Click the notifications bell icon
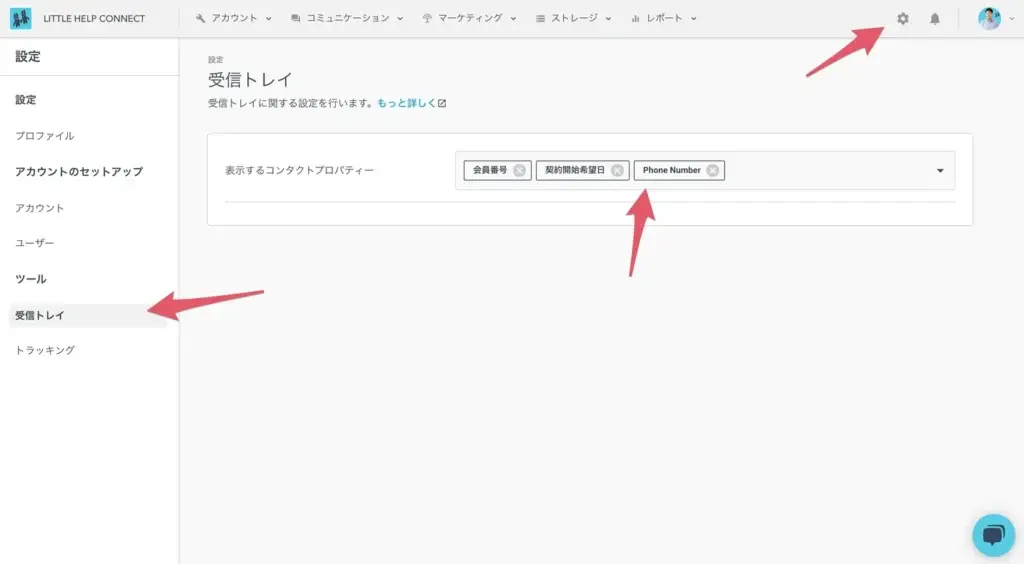 [x=935, y=18]
